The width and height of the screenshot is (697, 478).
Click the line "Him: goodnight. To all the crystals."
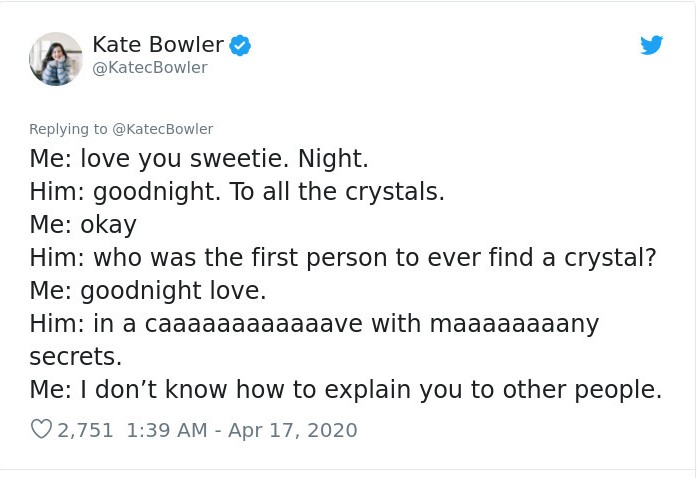(236, 192)
